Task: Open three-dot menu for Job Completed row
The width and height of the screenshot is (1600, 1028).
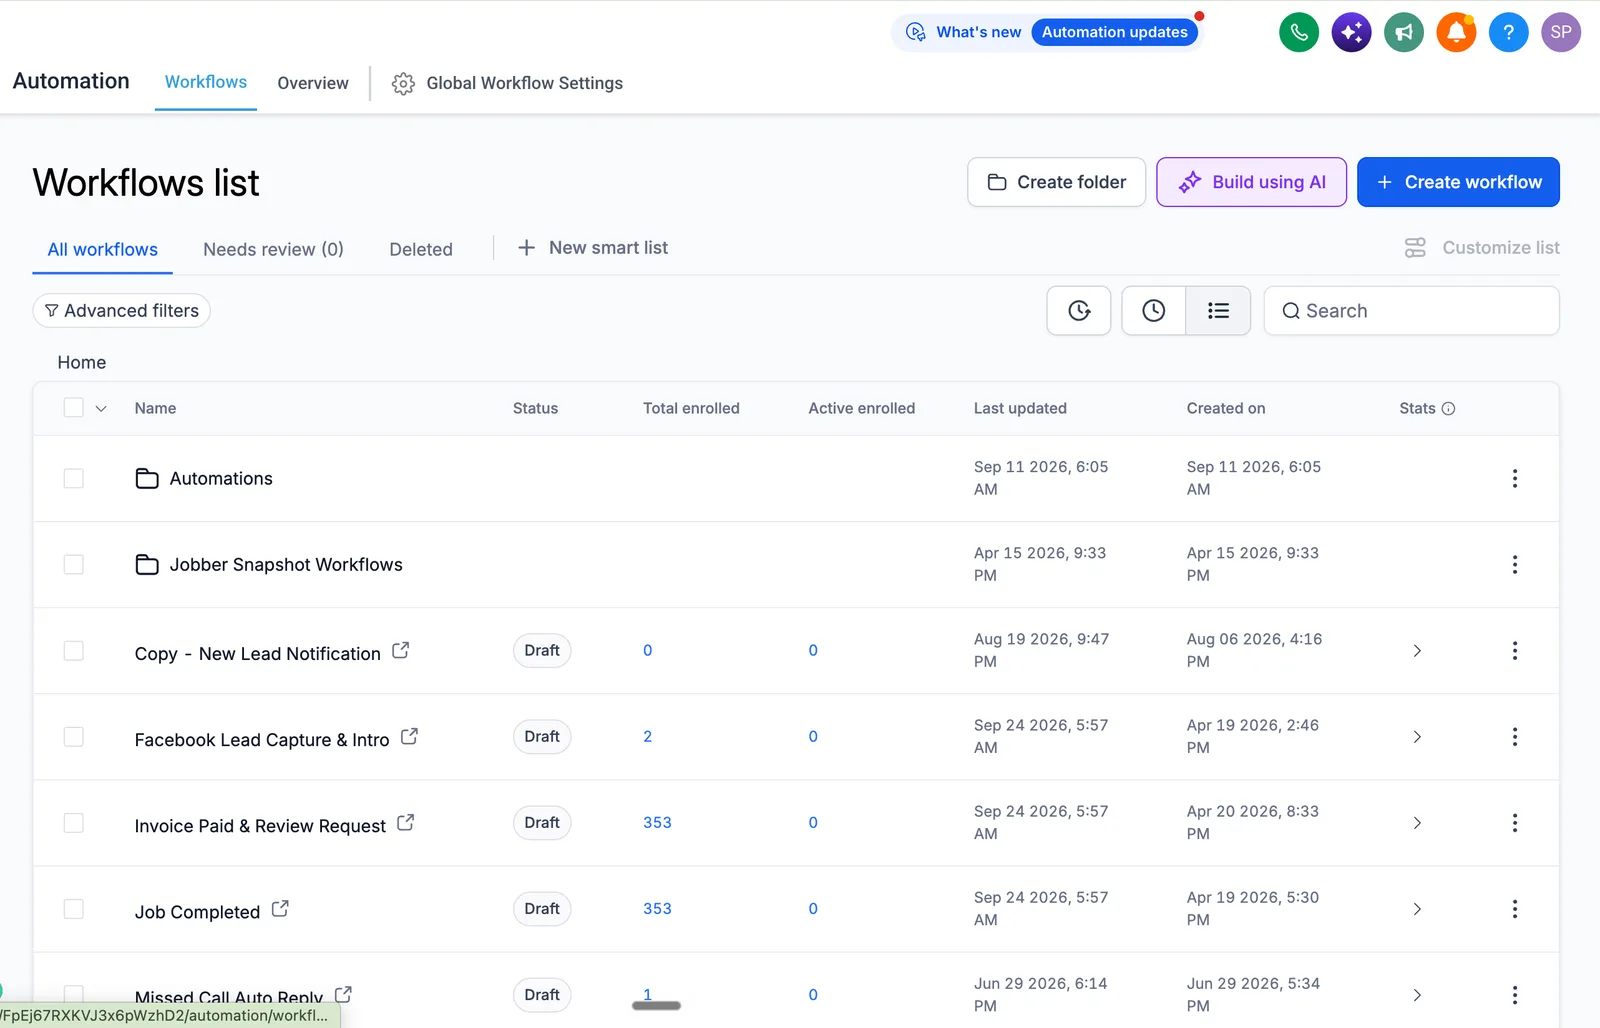Action: pyautogui.click(x=1515, y=908)
